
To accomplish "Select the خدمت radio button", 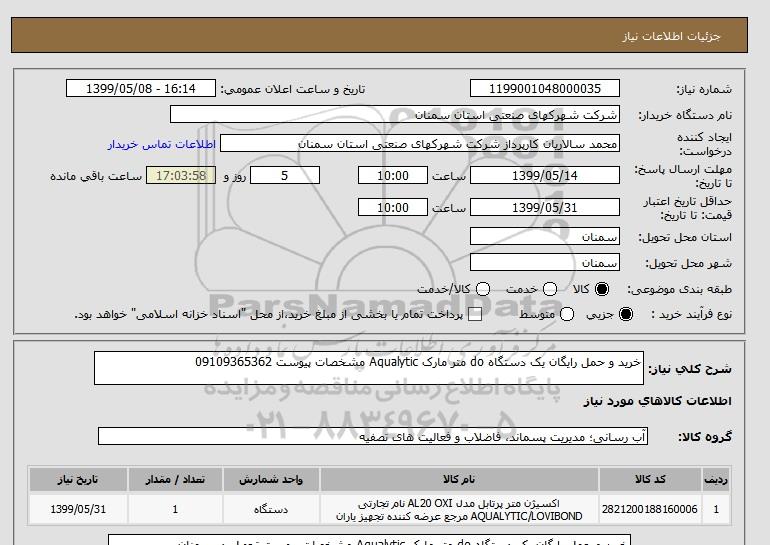I will pos(550,289).
